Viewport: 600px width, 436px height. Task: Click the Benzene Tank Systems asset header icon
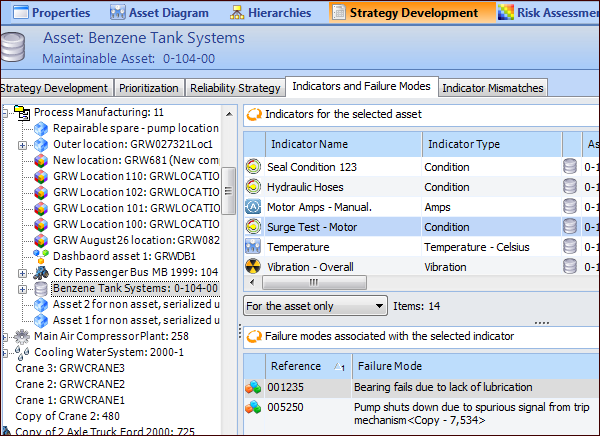(15, 48)
